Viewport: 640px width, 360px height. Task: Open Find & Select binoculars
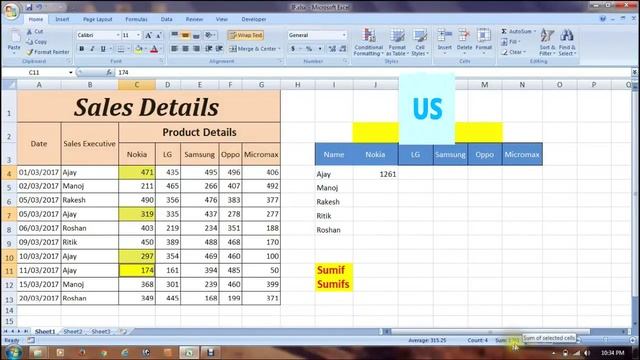pos(567,42)
